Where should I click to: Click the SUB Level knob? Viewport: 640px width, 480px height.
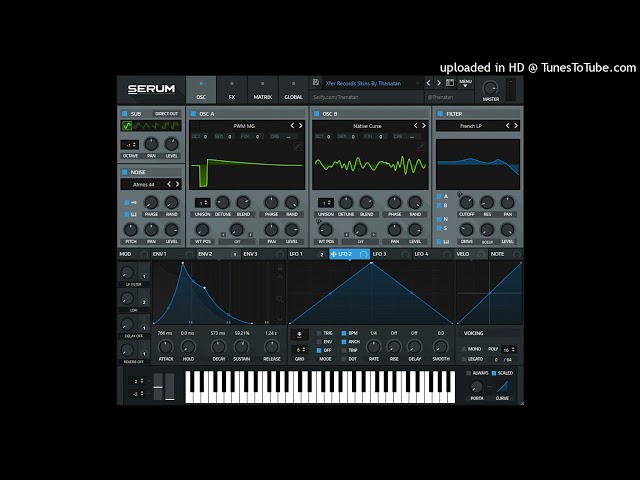(171, 144)
